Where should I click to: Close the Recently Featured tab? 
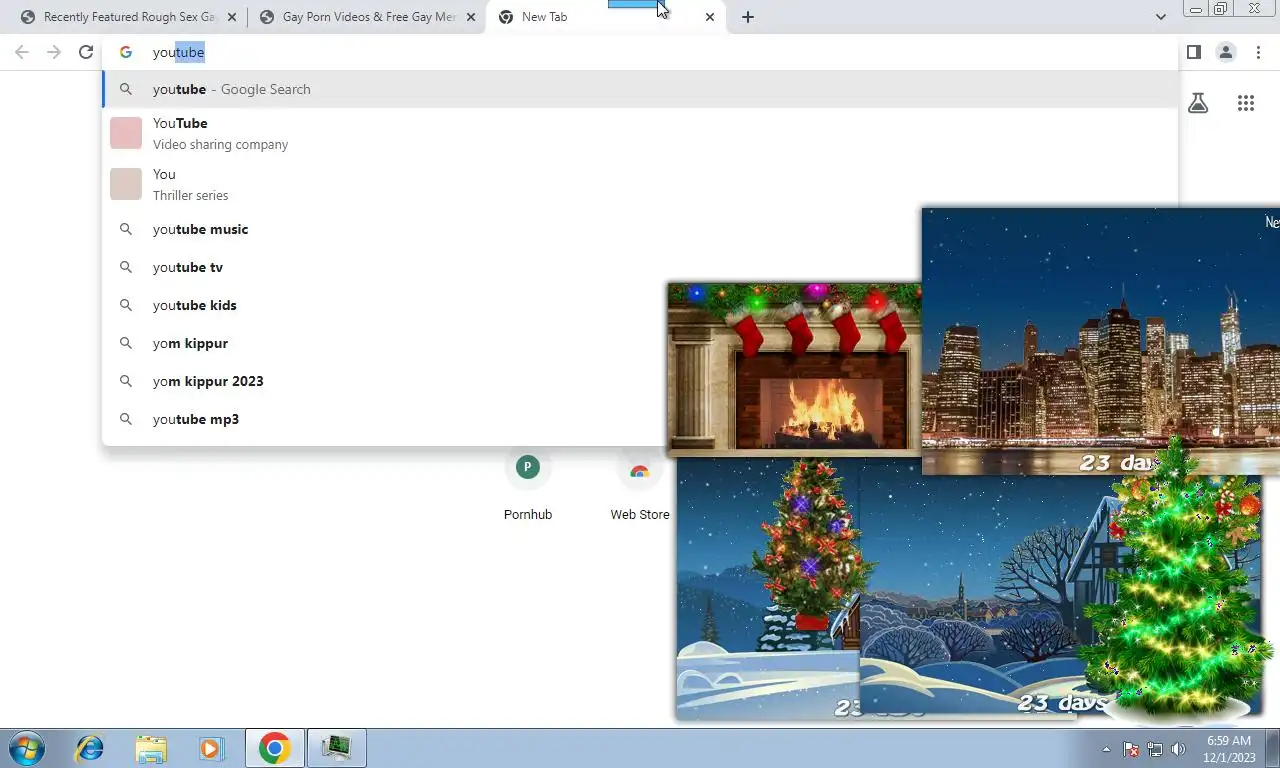click(x=232, y=17)
